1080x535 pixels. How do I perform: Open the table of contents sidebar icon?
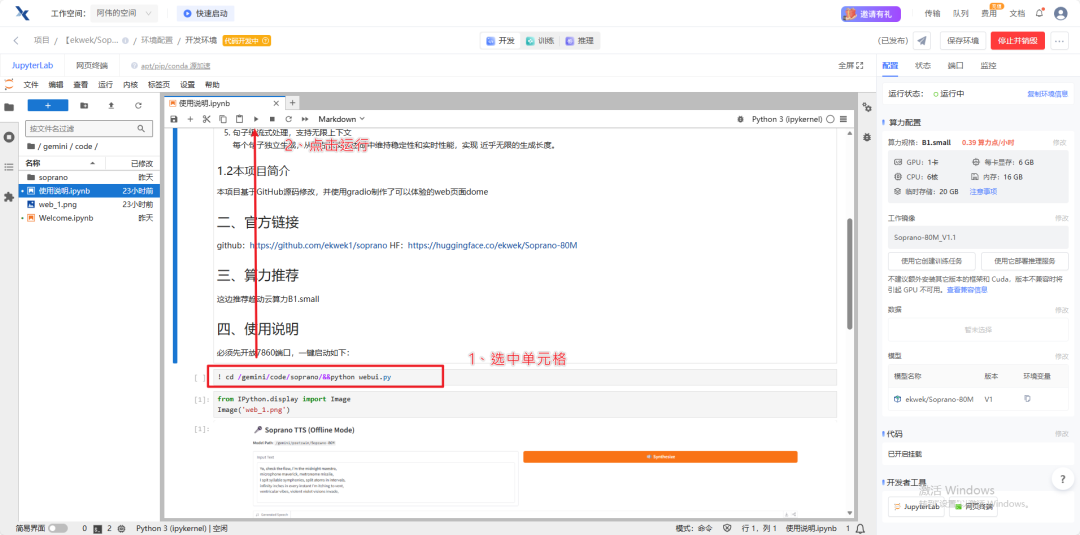[9, 167]
